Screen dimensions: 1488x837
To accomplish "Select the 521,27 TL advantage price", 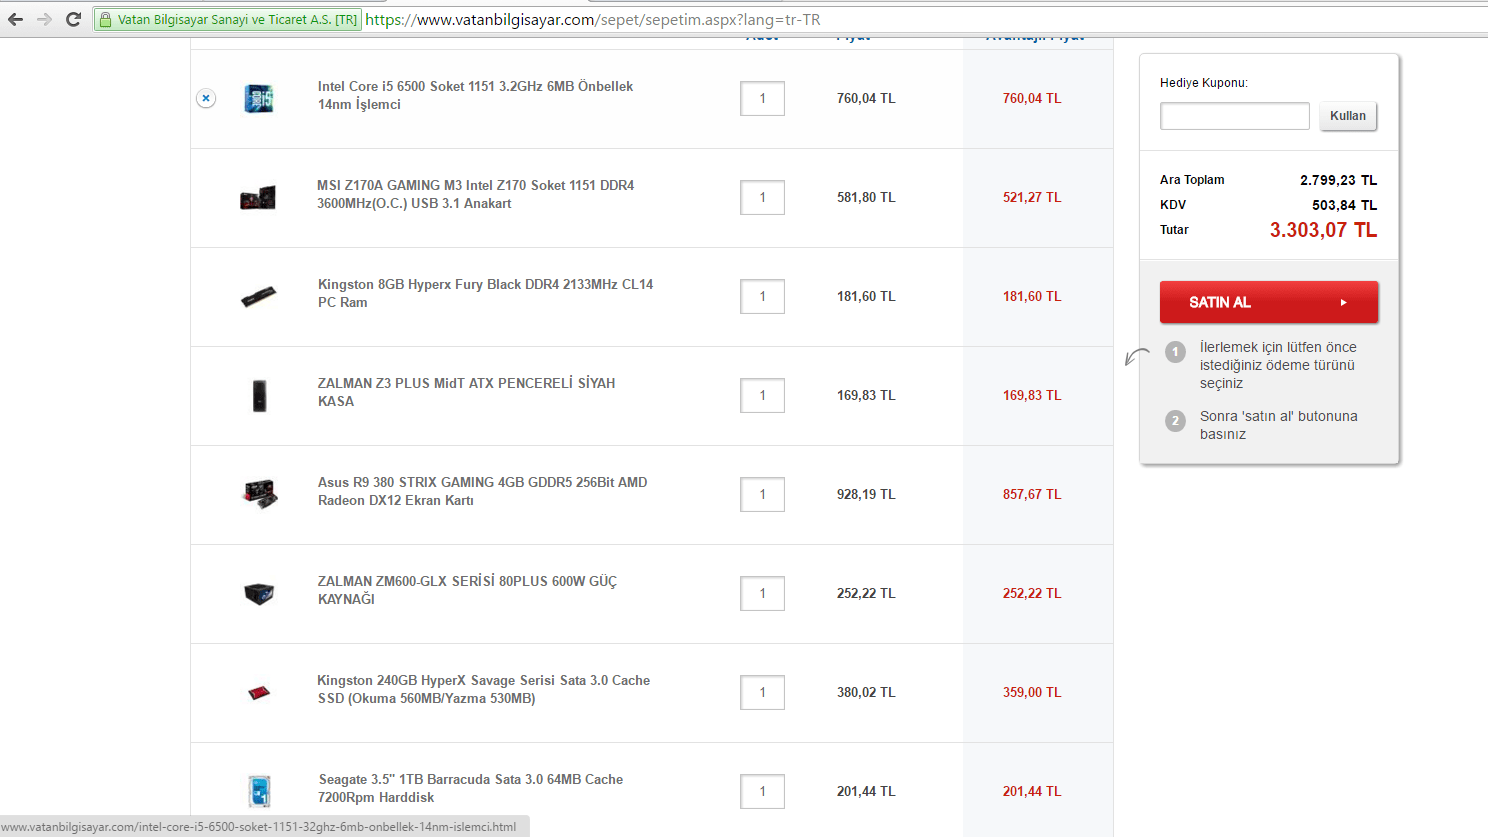I will click(1032, 197).
